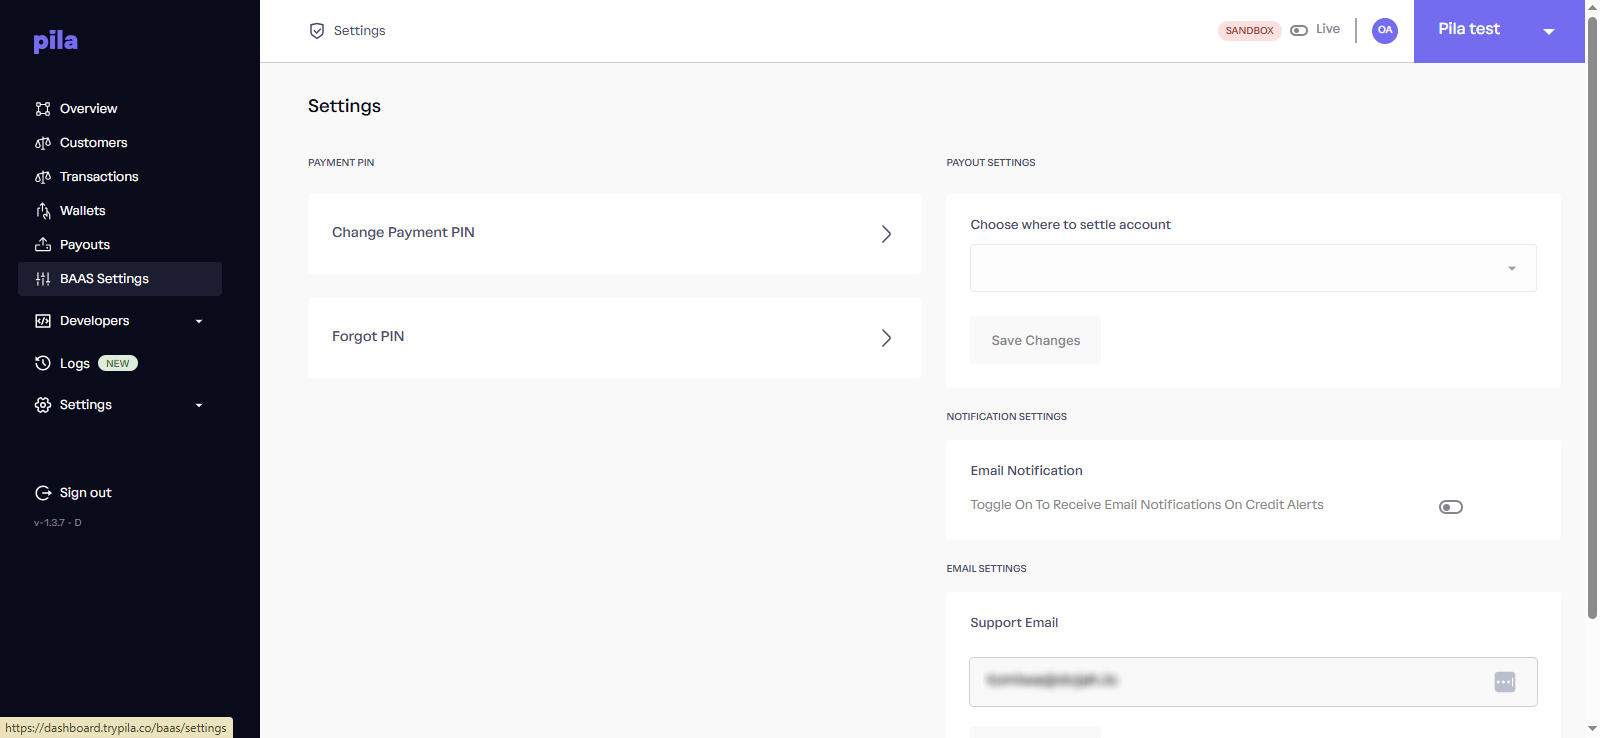Image resolution: width=1600 pixels, height=738 pixels.
Task: Click Sign out link
Action: point(86,493)
